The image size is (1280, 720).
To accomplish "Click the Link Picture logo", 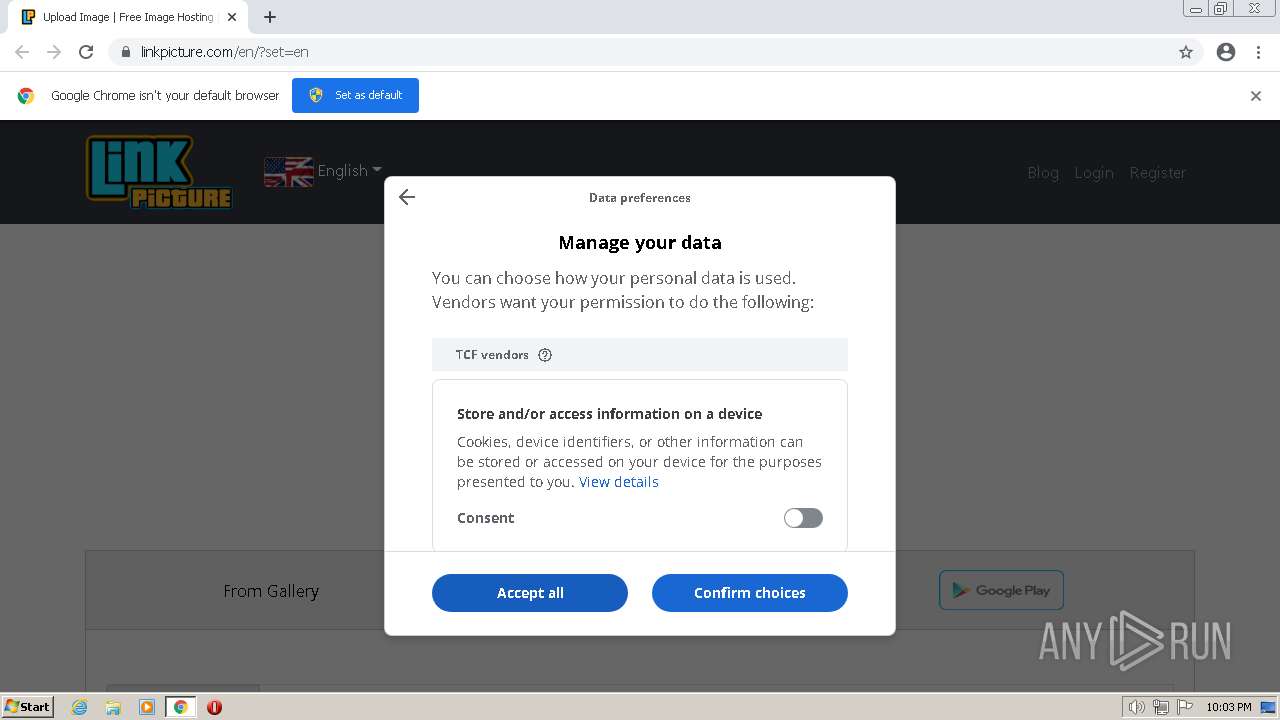I will click(158, 172).
